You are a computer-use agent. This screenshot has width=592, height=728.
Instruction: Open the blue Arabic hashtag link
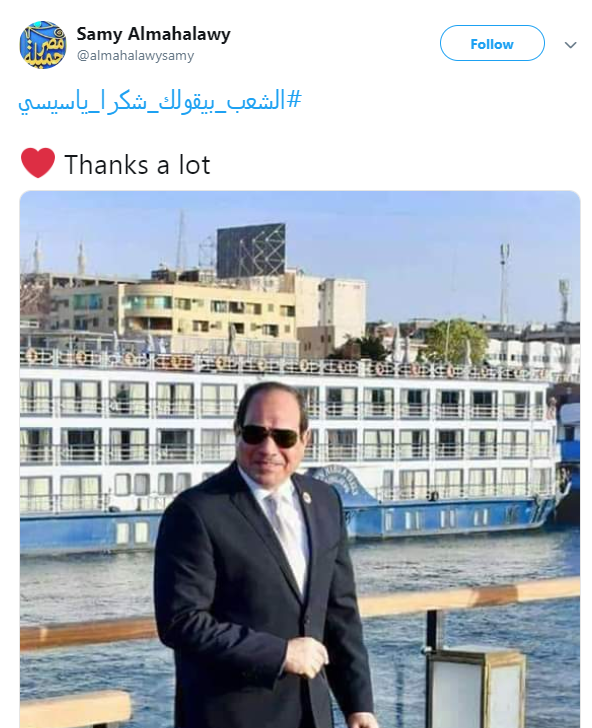click(x=160, y=101)
